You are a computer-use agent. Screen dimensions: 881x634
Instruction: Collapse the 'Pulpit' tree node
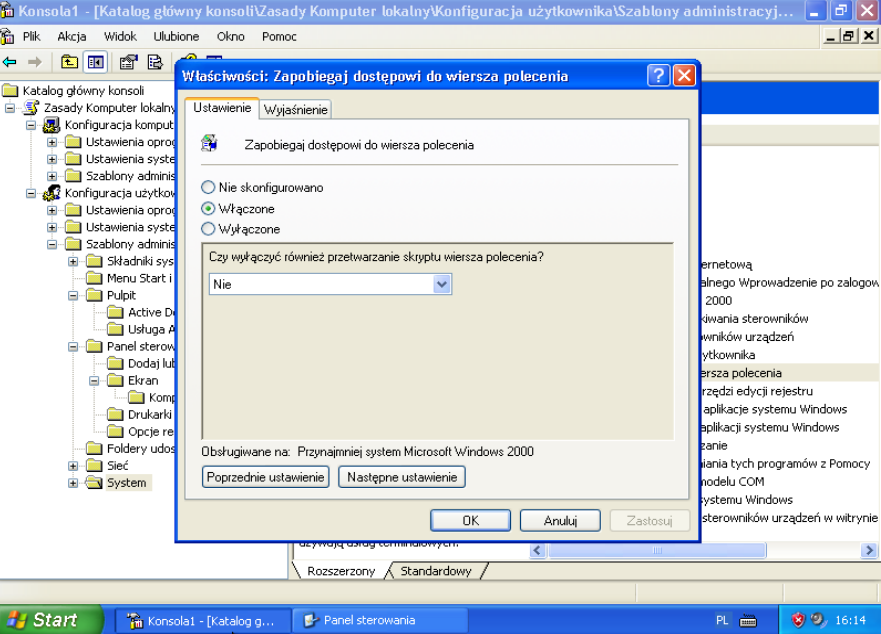73,296
